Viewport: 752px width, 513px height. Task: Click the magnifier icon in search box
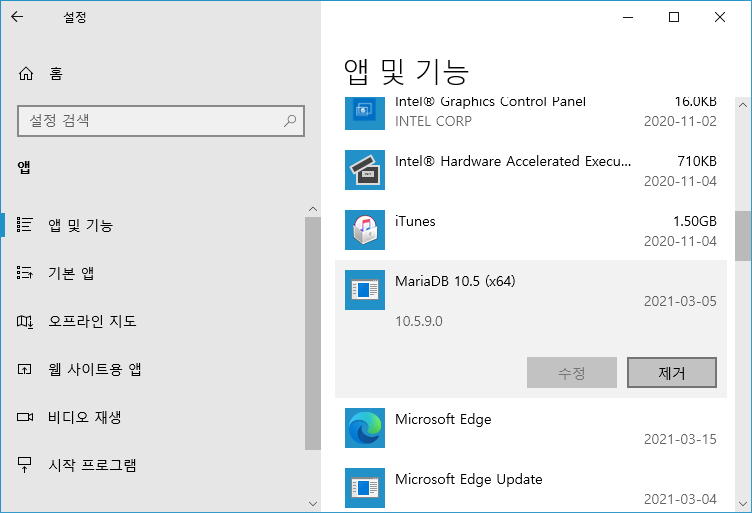tap(290, 121)
